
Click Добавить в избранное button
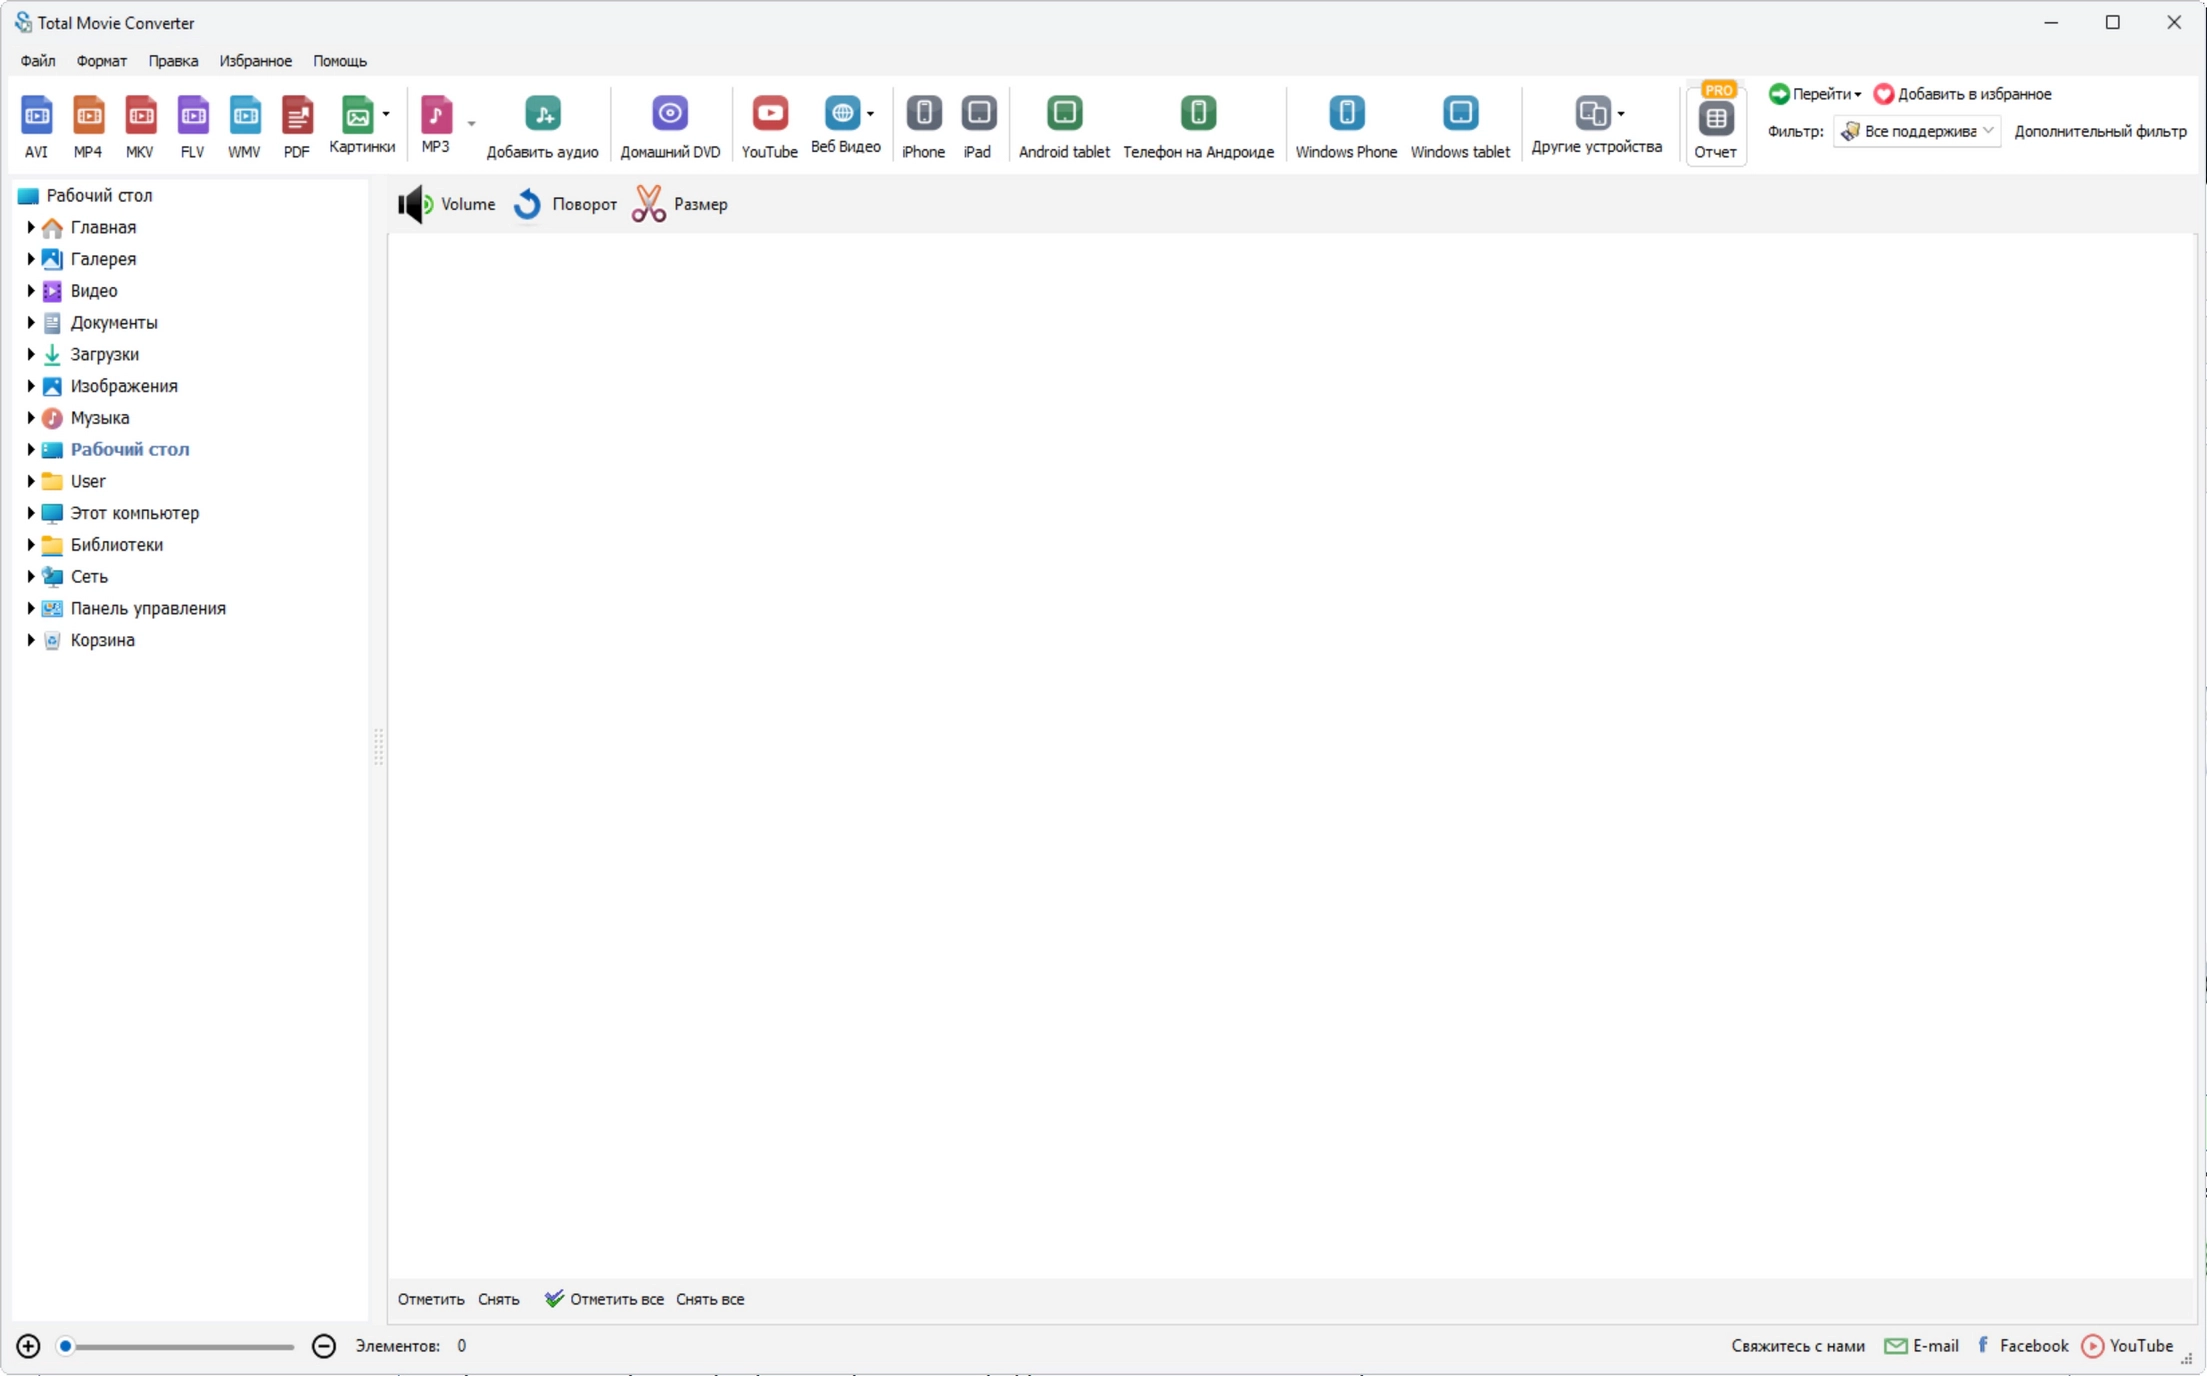coord(1962,94)
